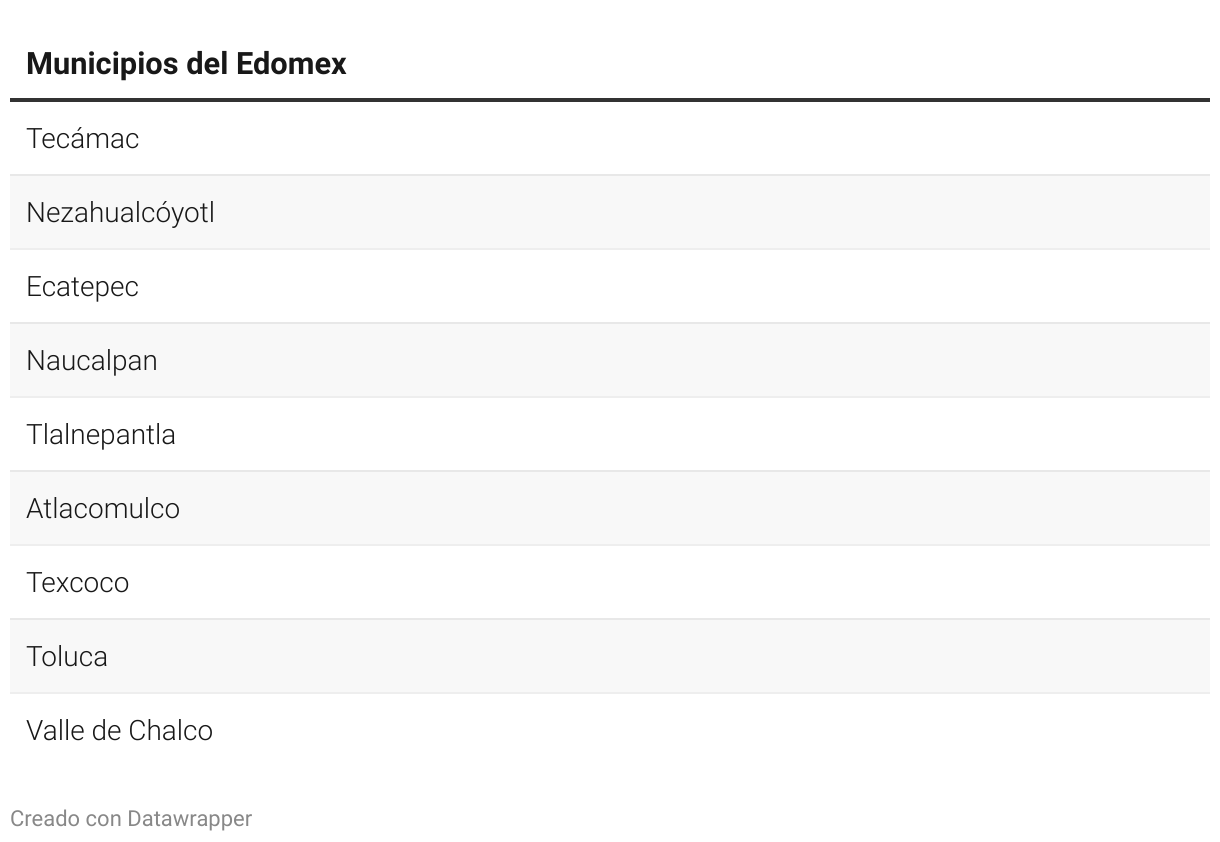Click the word Datawrapper in footer
1220x842 pixels.
[x=189, y=819]
